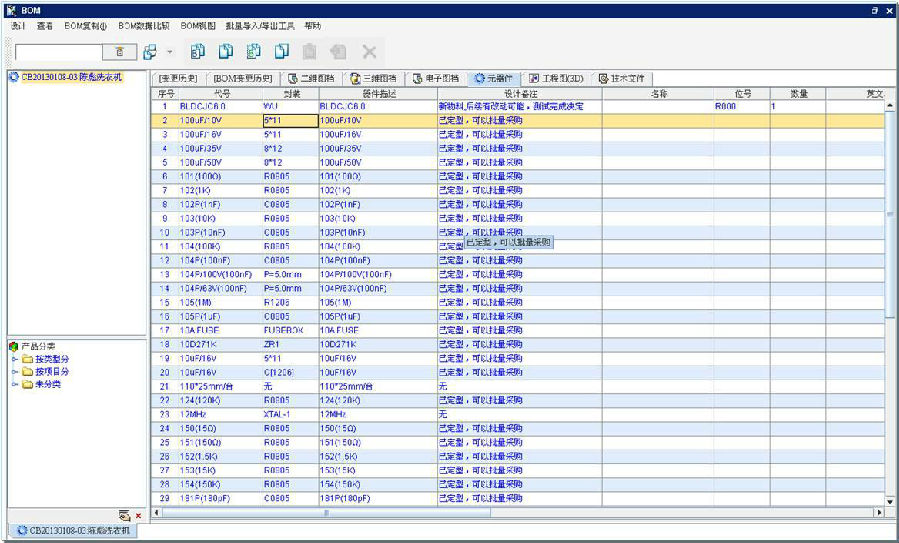Switch to the 三维图档 tab
This screenshot has width=899, height=543.
(x=372, y=78)
